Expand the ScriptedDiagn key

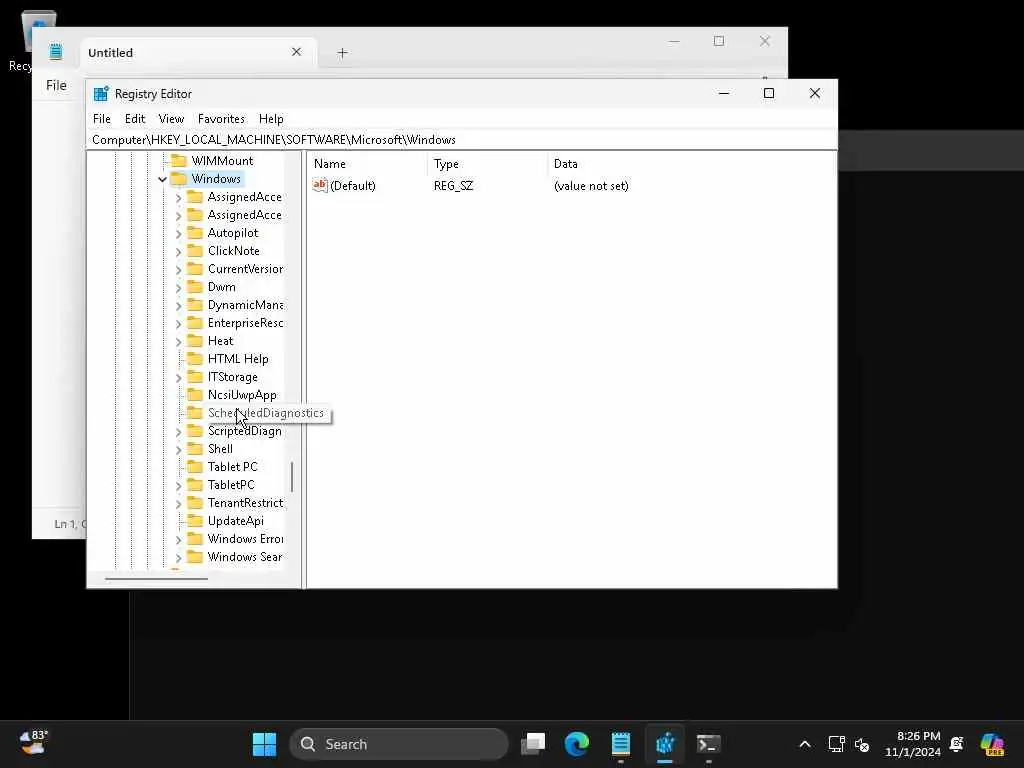[178, 432]
